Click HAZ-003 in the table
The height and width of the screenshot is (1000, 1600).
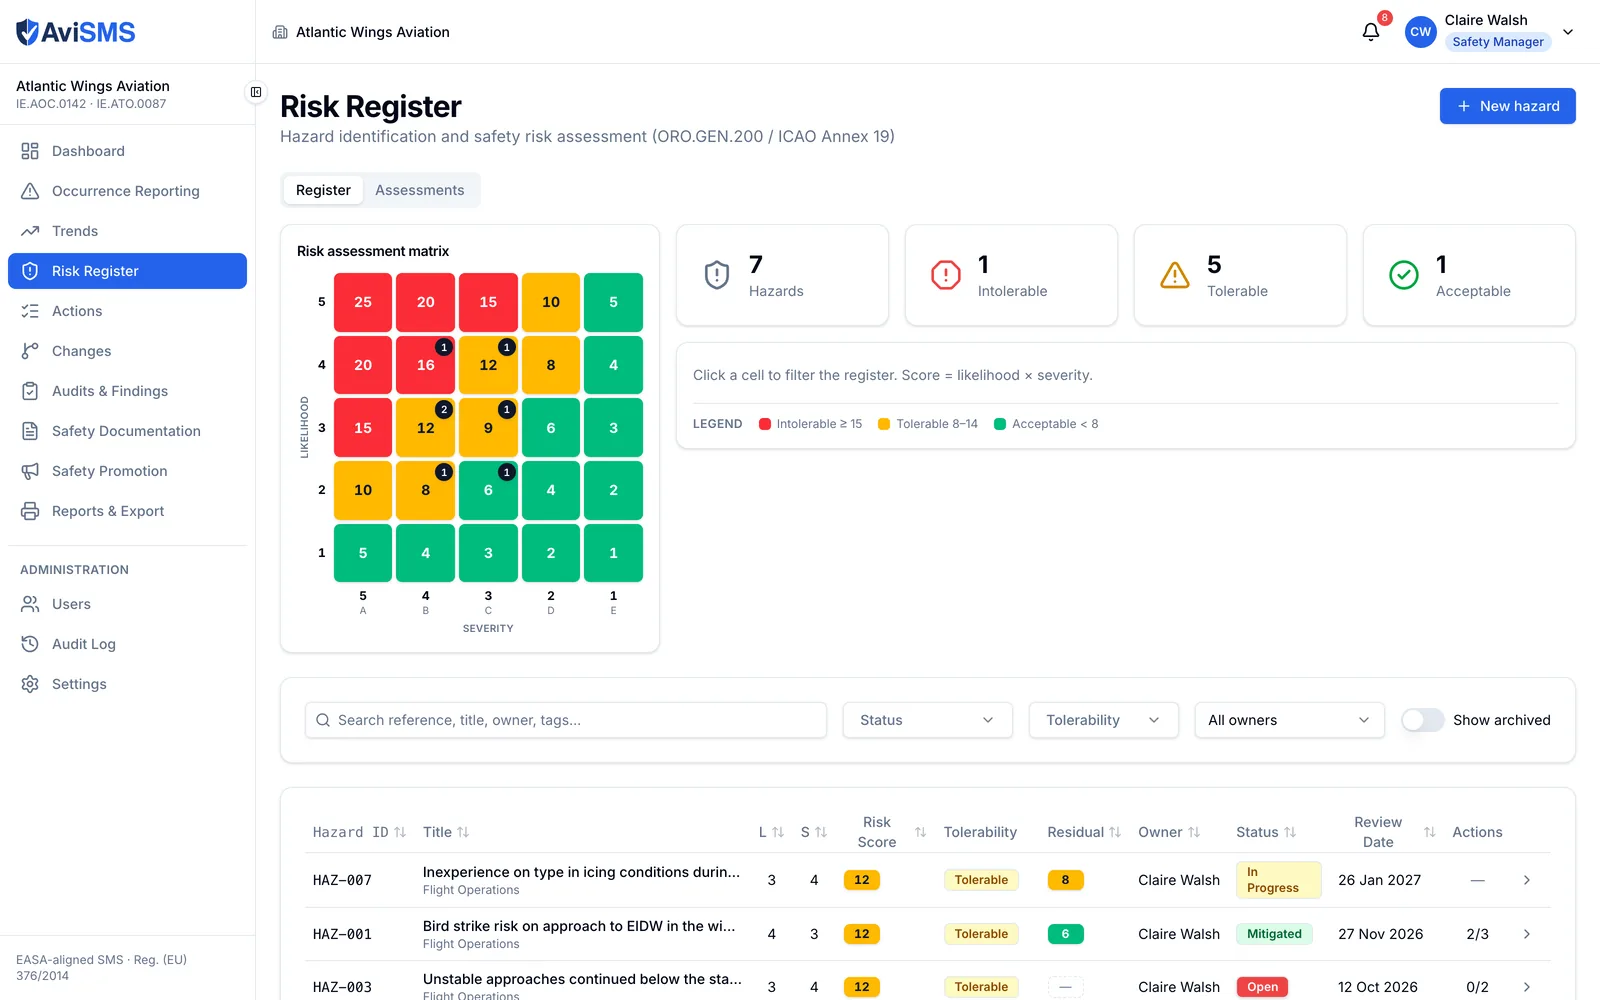(x=342, y=987)
